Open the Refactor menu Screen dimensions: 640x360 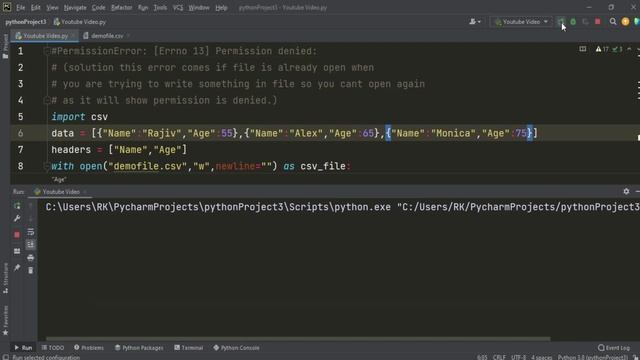click(x=121, y=7)
